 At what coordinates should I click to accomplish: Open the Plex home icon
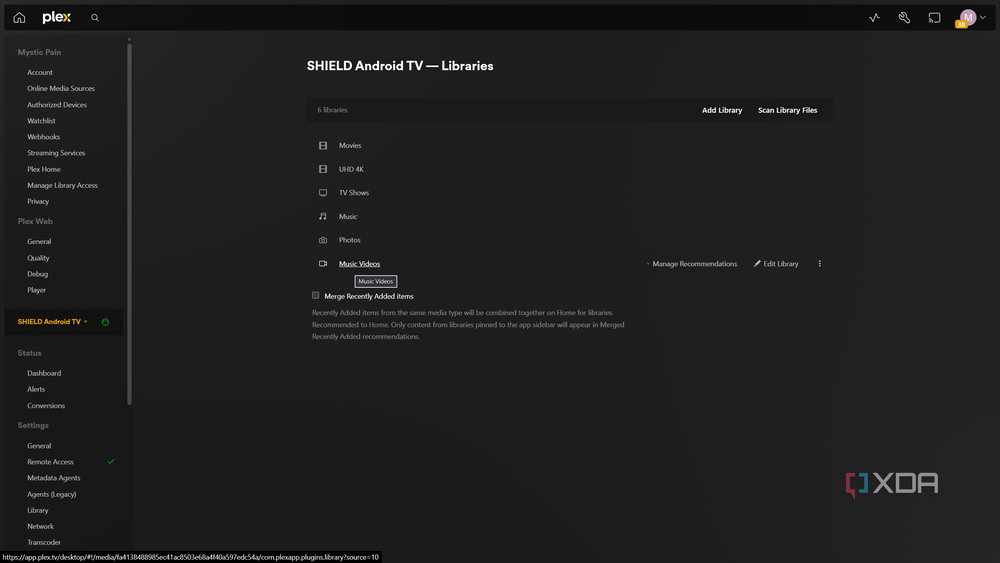tap(19, 18)
